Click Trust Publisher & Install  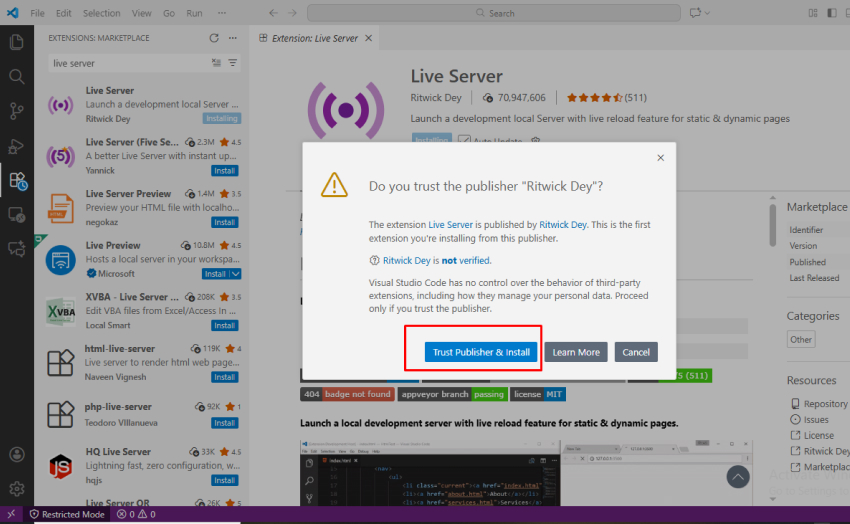pyautogui.click(x=481, y=352)
